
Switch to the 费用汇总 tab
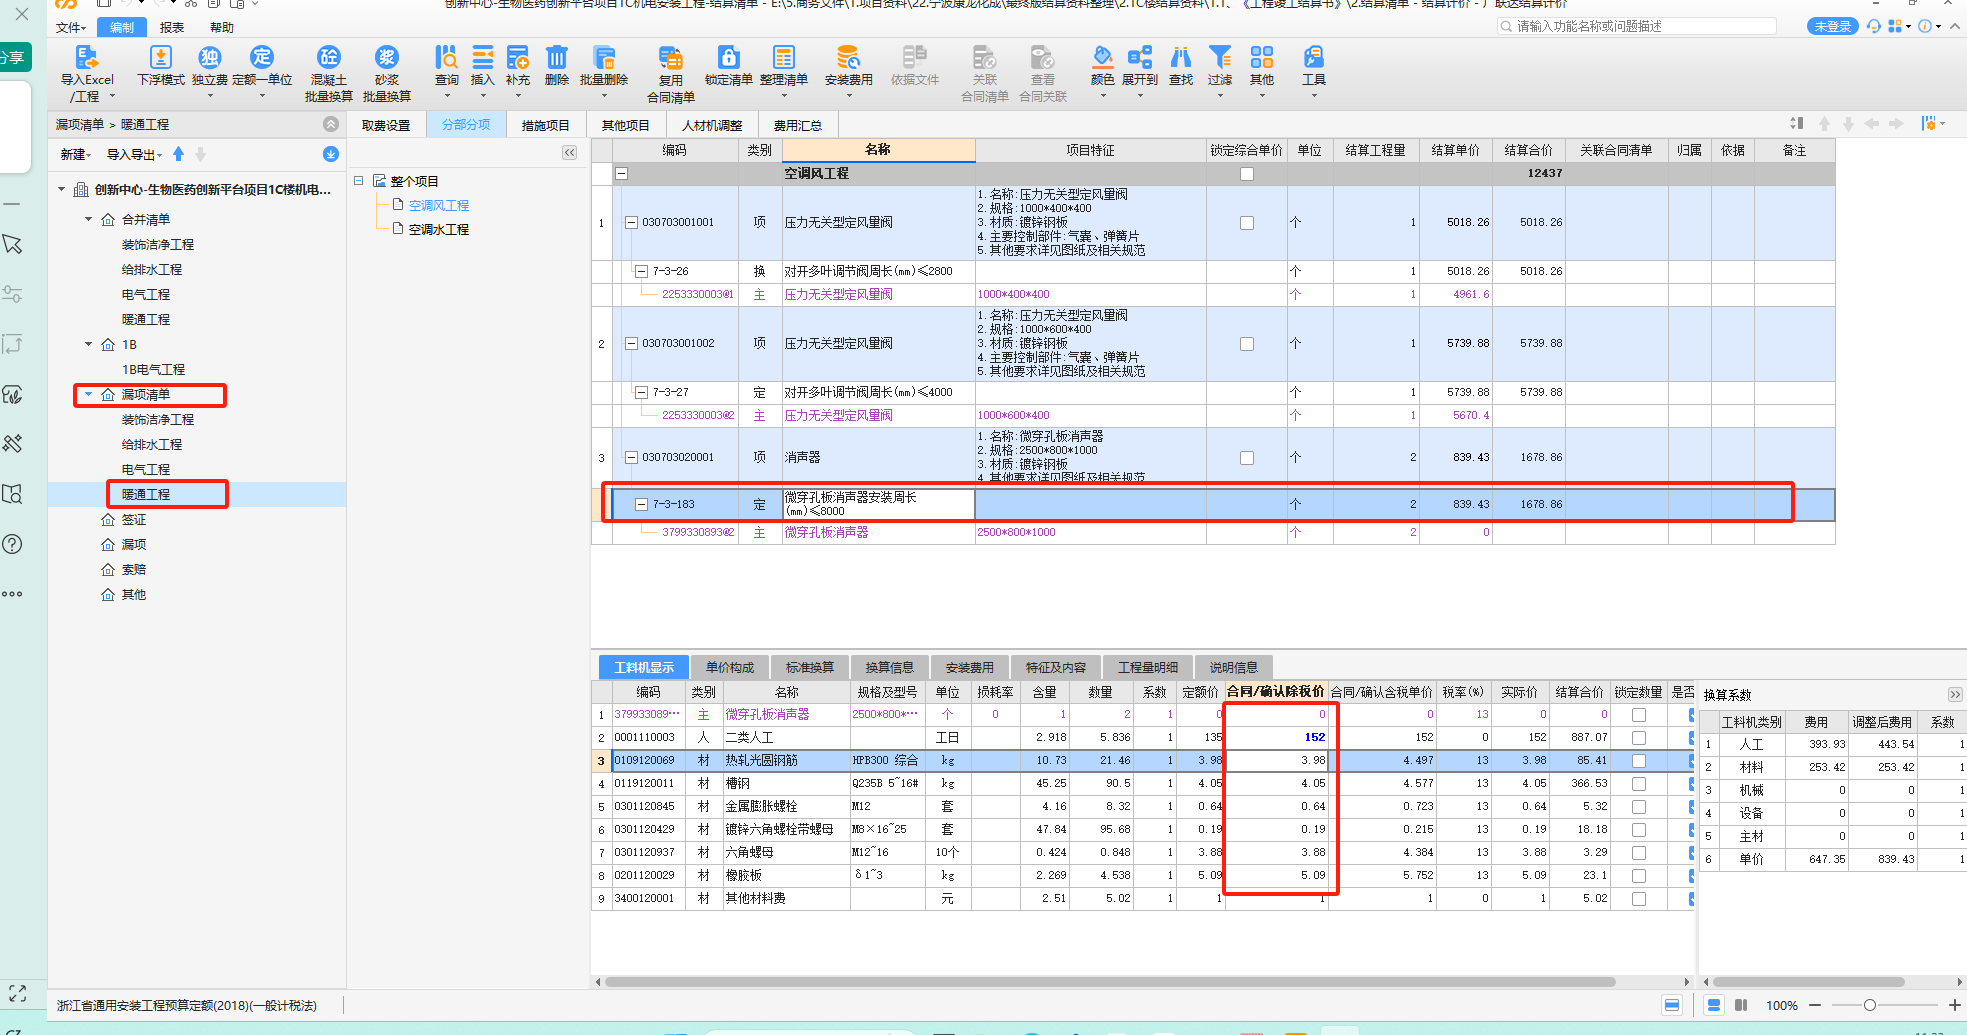[x=797, y=125]
